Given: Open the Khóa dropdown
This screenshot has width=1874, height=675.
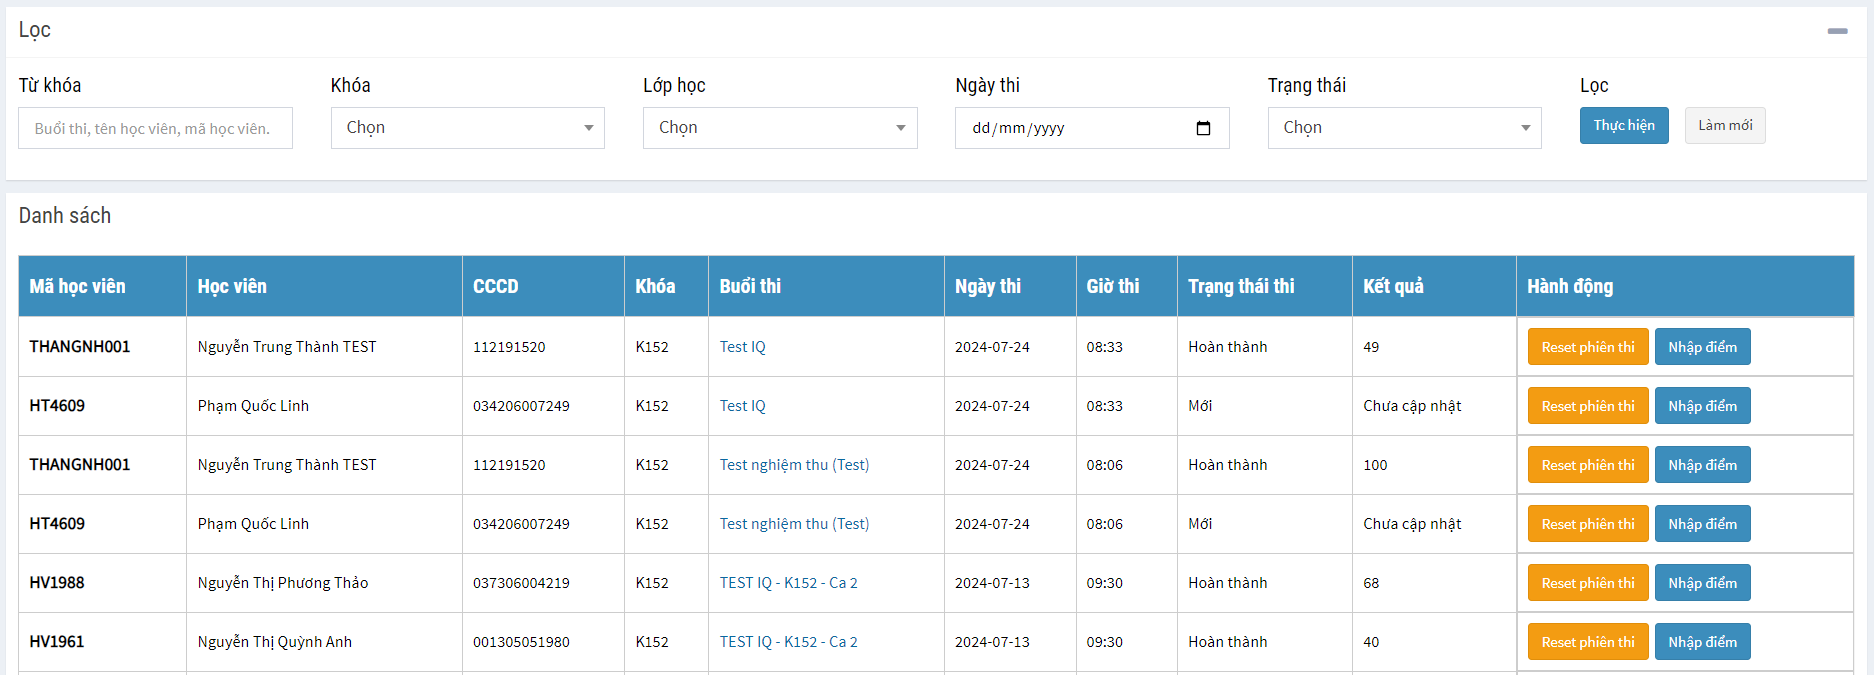Looking at the screenshot, I should coord(467,128).
